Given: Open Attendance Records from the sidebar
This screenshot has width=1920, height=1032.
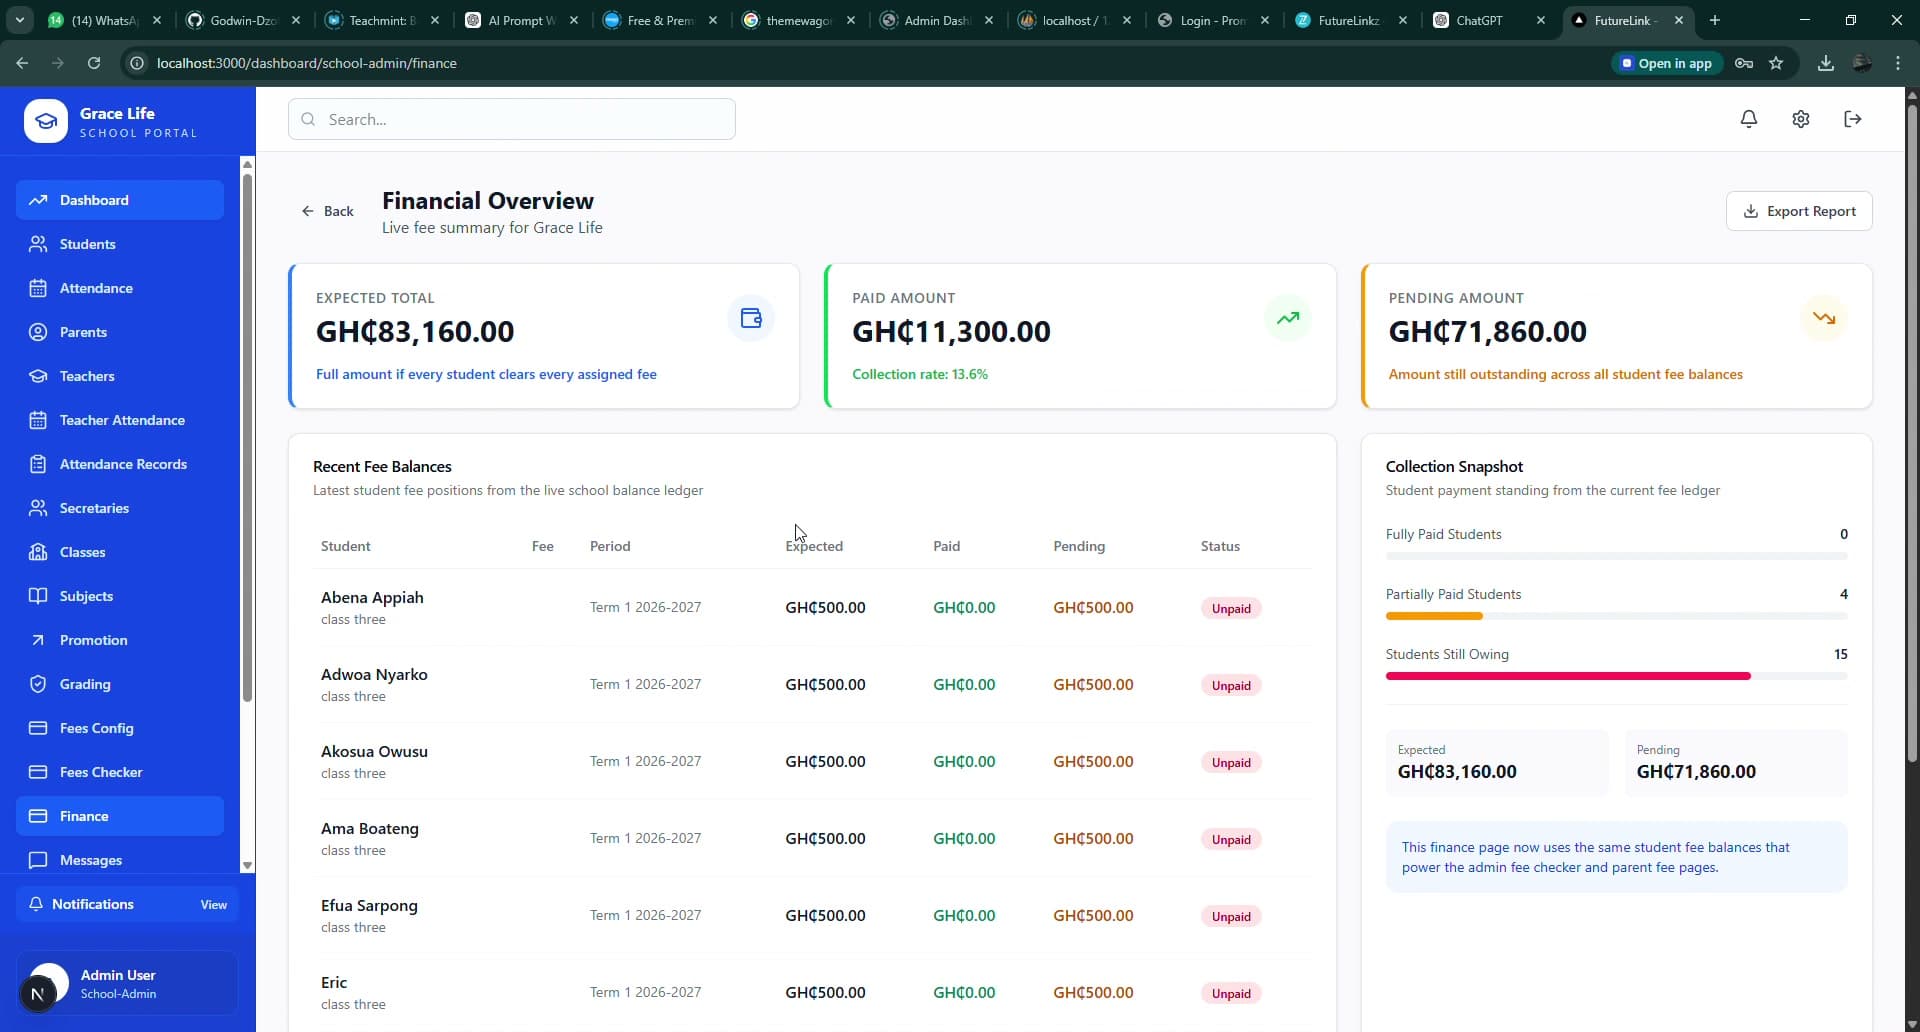Looking at the screenshot, I should point(111,464).
